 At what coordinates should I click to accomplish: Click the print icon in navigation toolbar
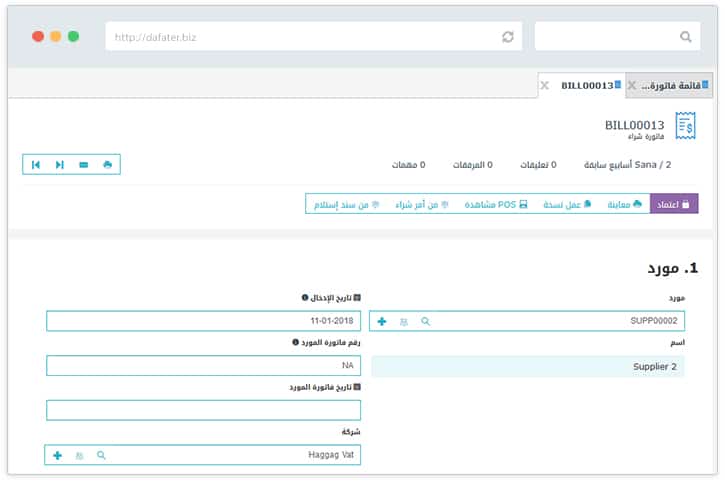[107, 164]
